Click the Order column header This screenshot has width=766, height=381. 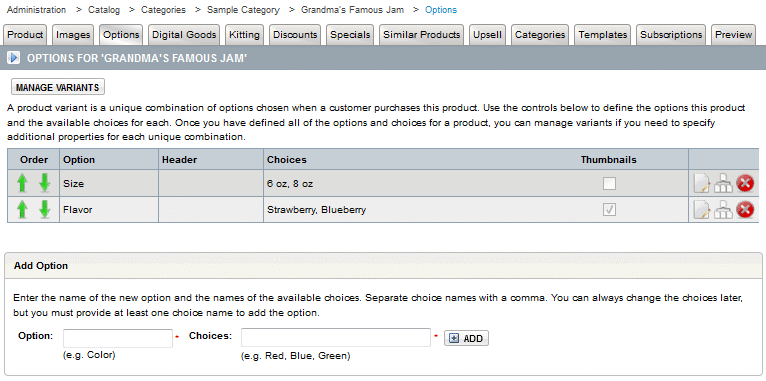coord(34,160)
